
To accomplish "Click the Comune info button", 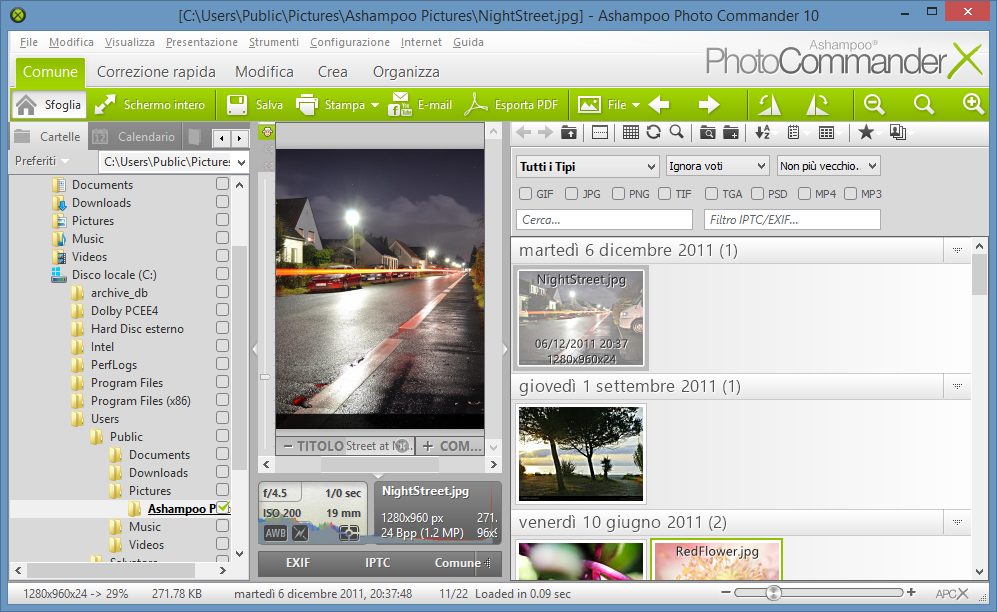I will [x=458, y=562].
